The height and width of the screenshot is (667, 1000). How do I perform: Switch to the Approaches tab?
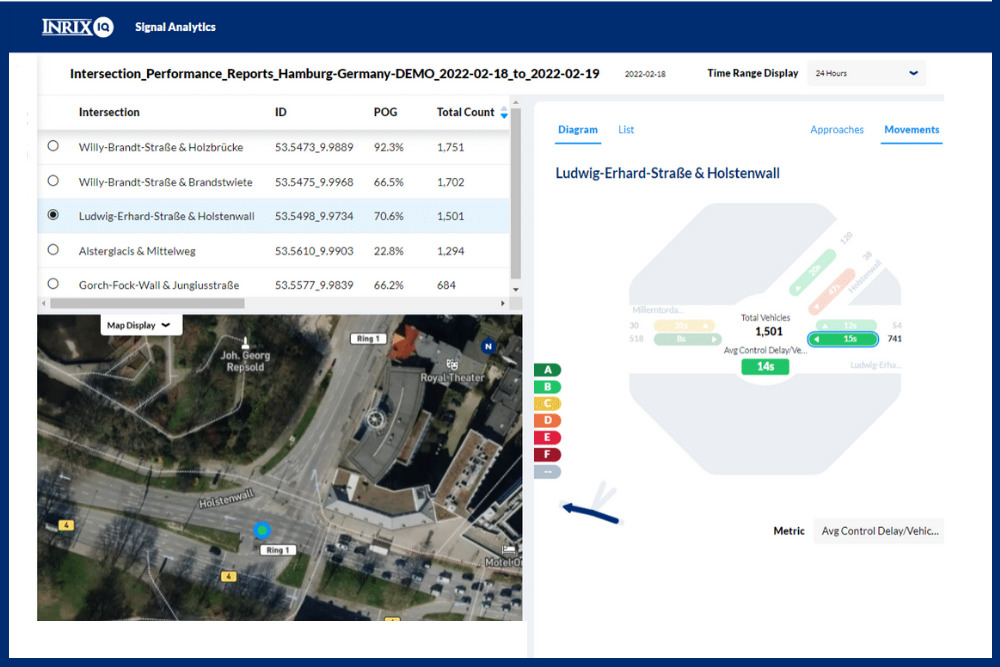point(836,130)
